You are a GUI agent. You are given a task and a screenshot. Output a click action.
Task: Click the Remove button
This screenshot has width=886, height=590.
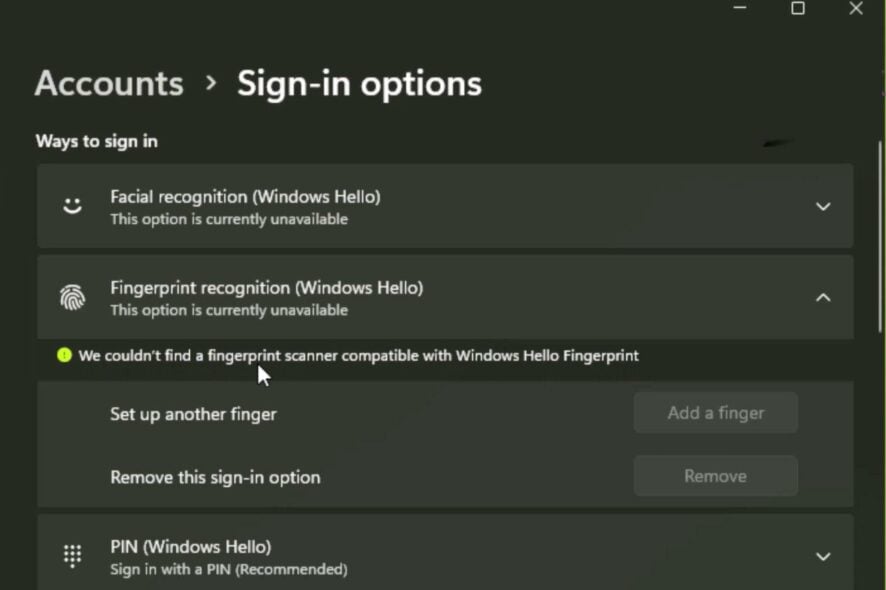pos(715,475)
